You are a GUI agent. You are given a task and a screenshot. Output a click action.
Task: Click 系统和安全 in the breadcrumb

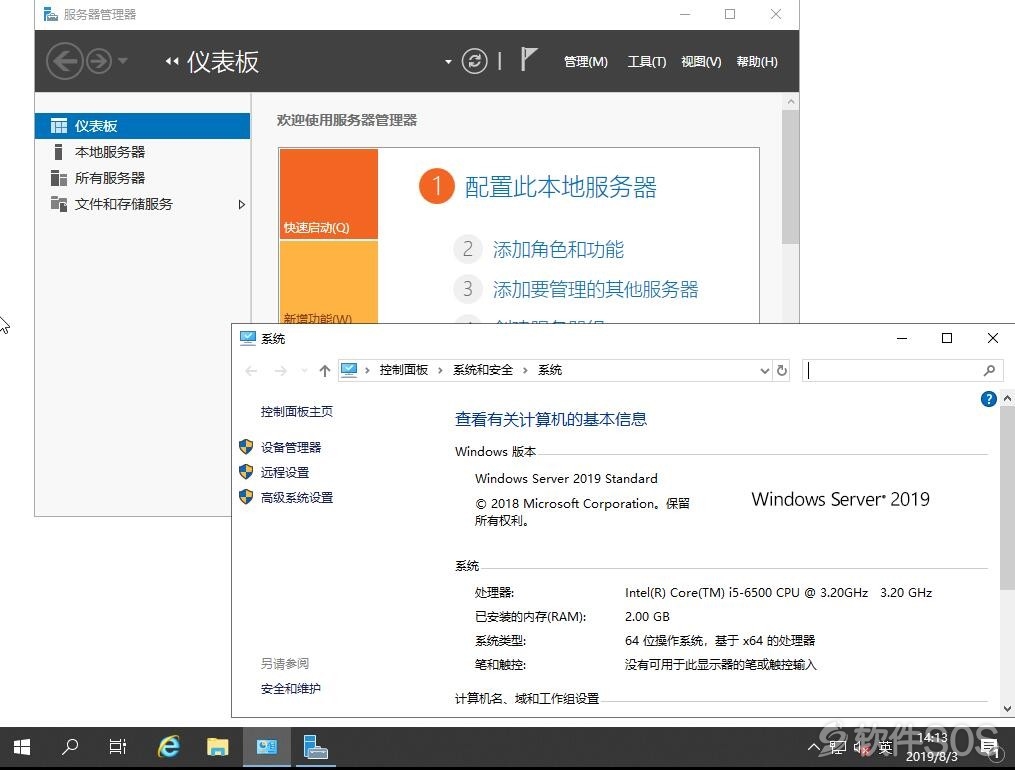(483, 369)
